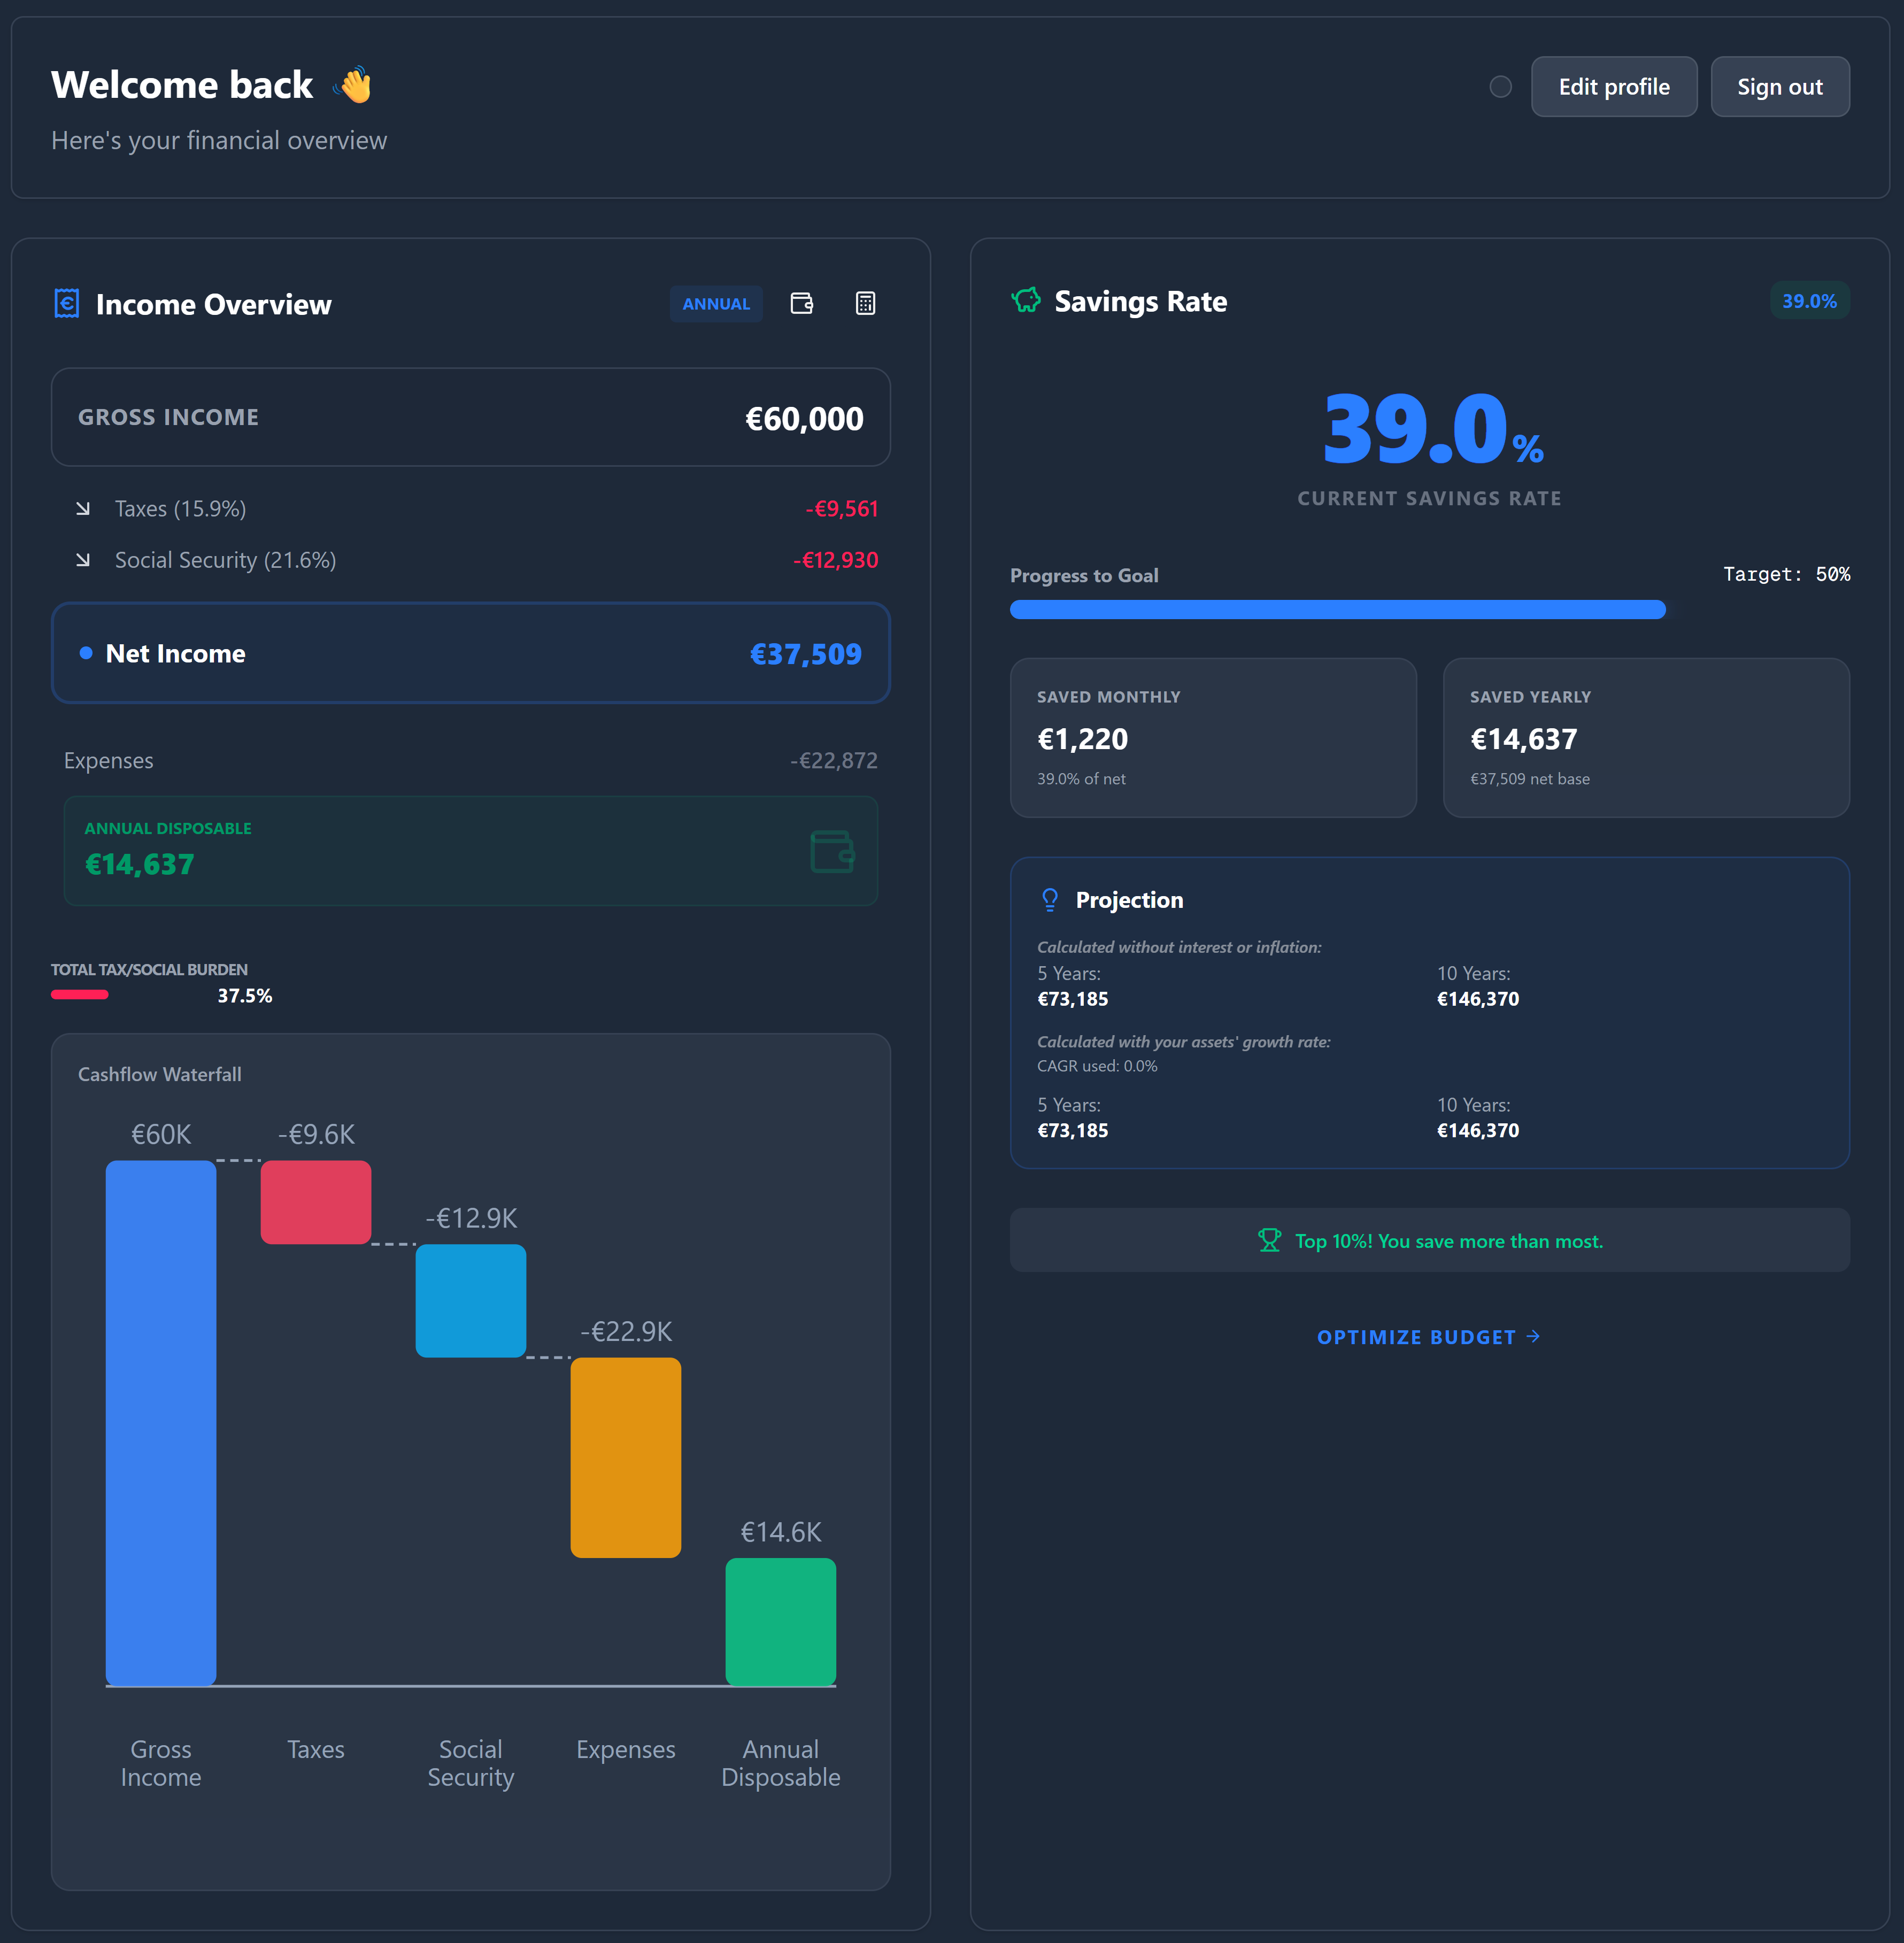
Task: Click the Edit profile button
Action: tap(1613, 87)
